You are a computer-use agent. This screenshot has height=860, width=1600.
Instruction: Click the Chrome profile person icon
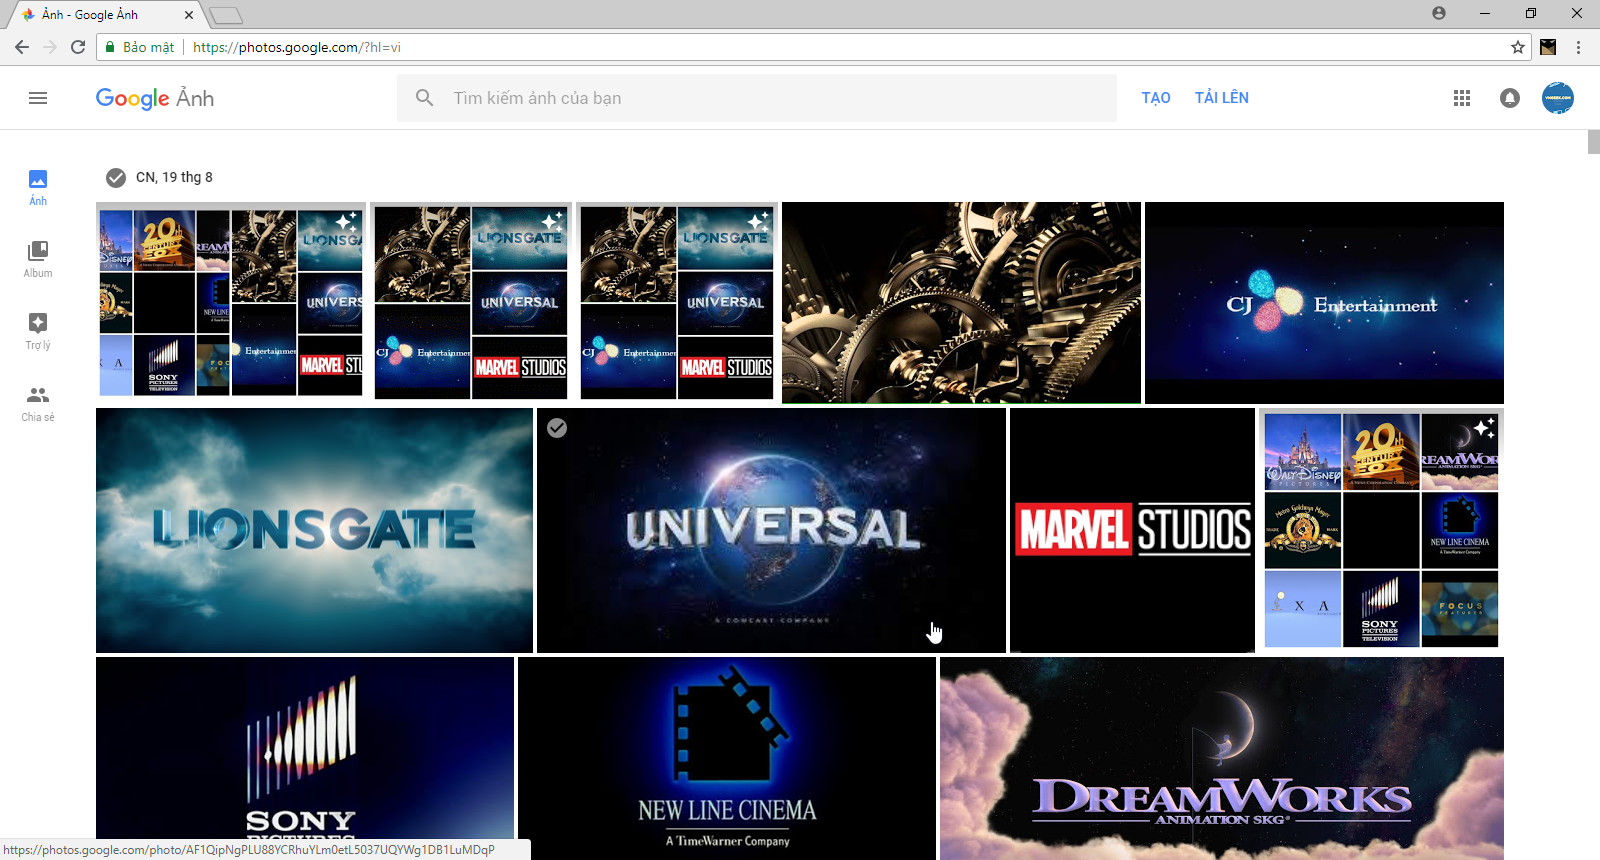[1439, 13]
